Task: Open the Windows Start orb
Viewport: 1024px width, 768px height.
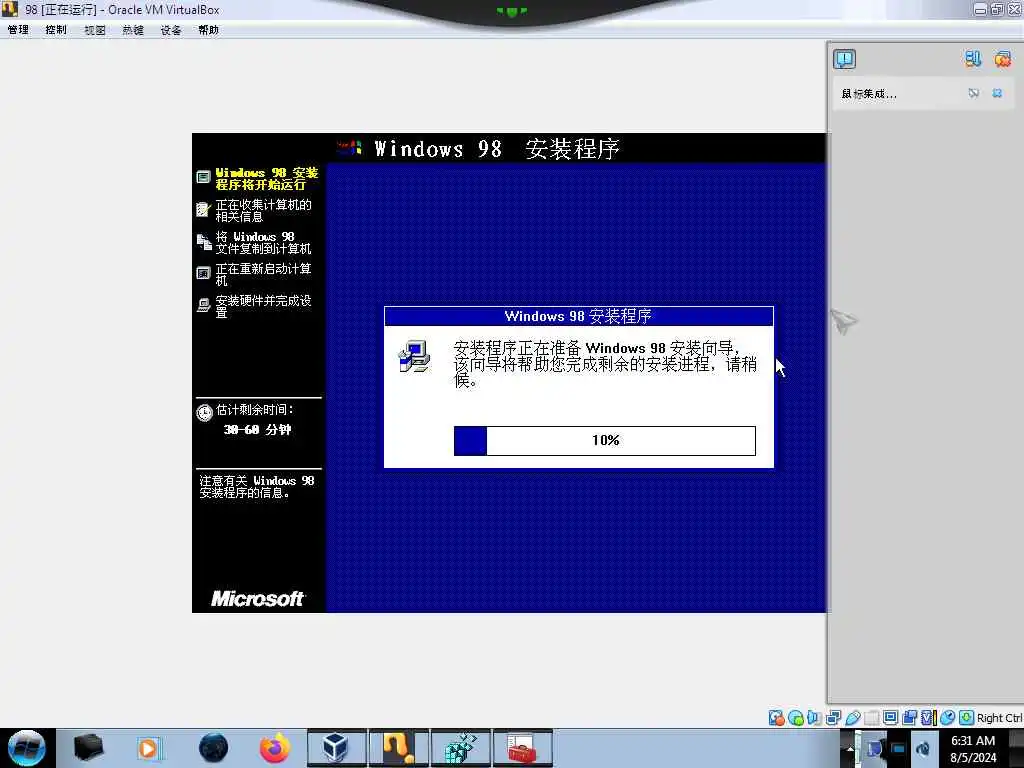Action: point(26,748)
